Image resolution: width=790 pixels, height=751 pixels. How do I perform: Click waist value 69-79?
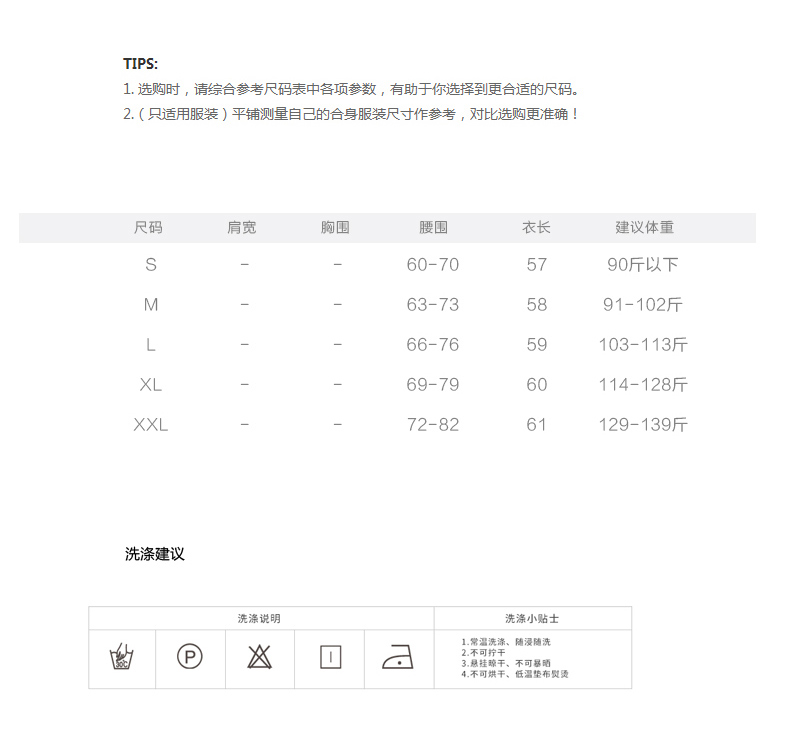(x=433, y=385)
